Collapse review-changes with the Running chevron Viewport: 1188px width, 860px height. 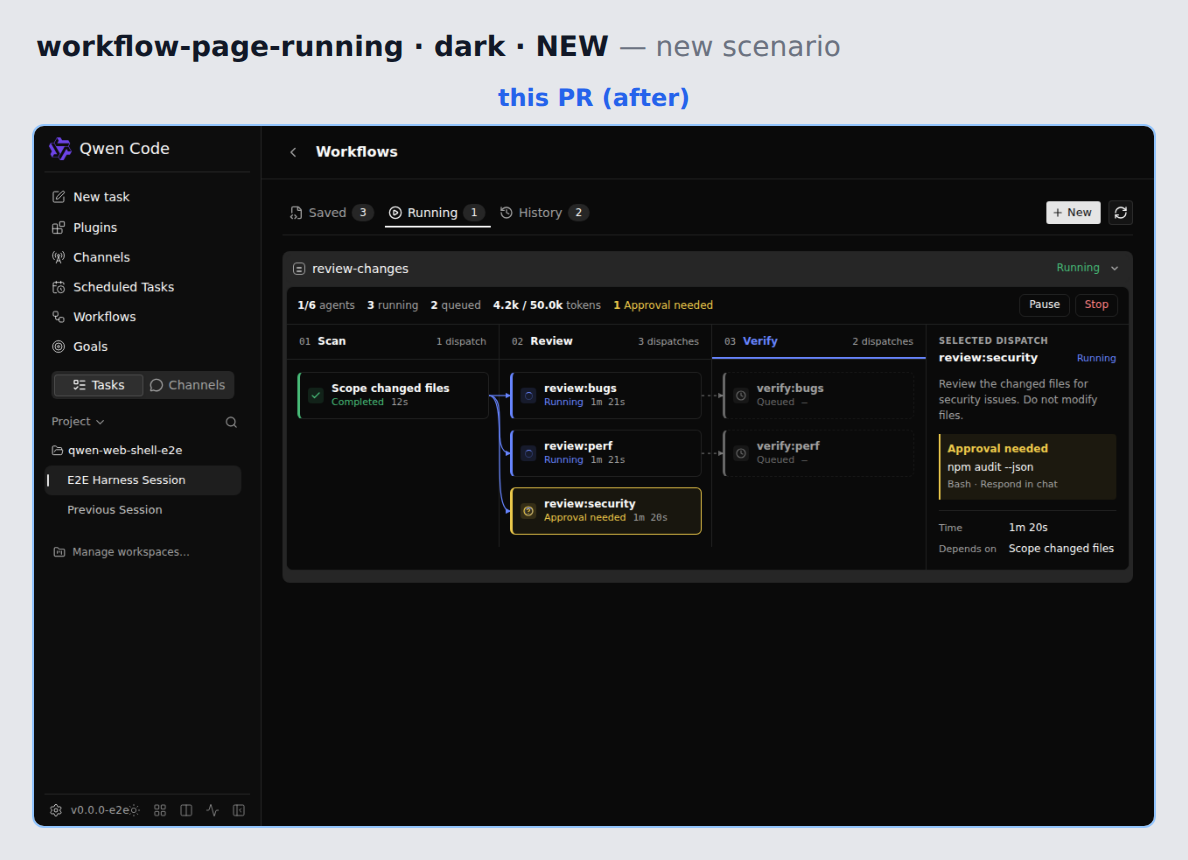pos(1115,268)
